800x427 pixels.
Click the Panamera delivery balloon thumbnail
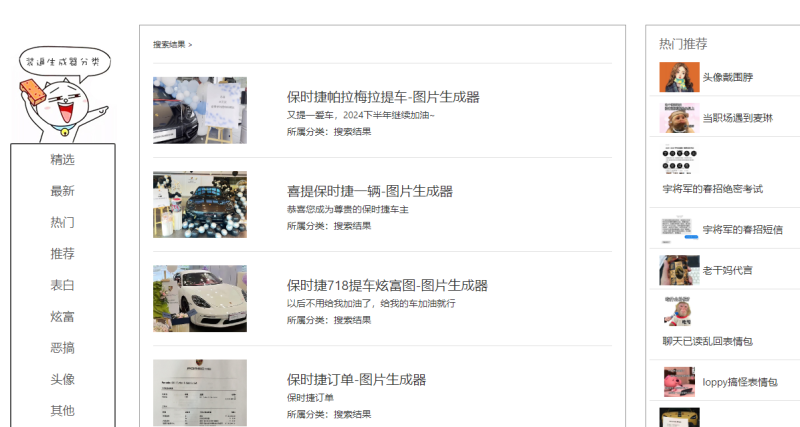200,110
